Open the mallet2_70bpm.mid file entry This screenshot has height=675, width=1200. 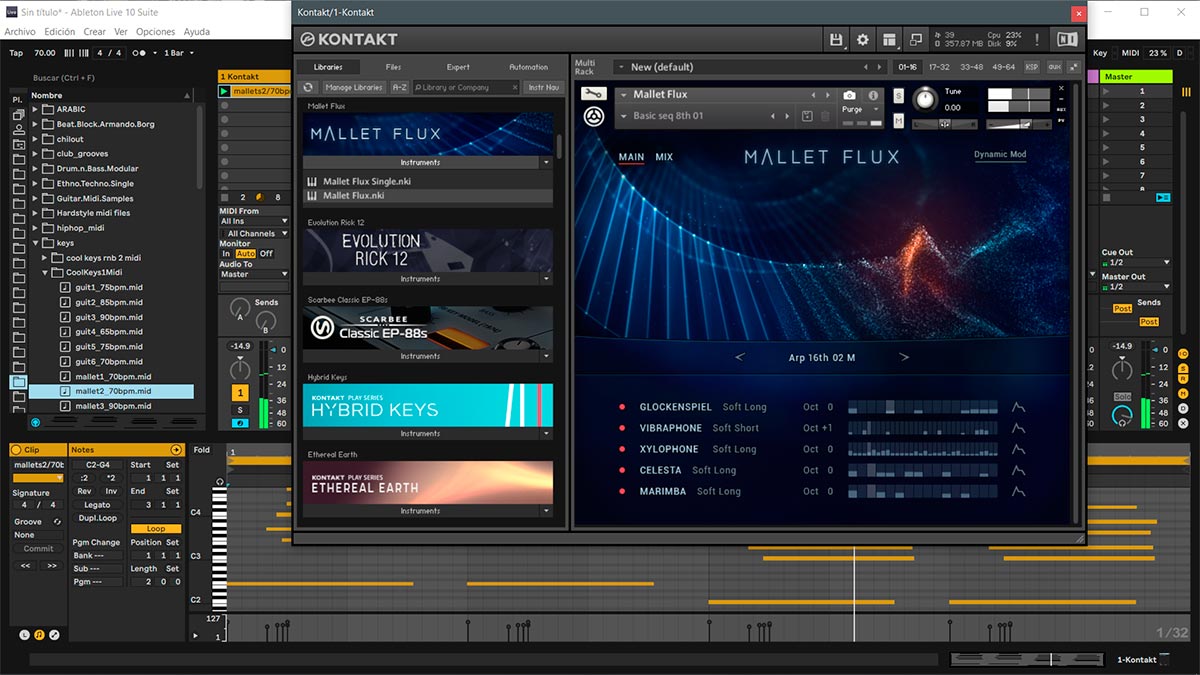[x=112, y=392]
